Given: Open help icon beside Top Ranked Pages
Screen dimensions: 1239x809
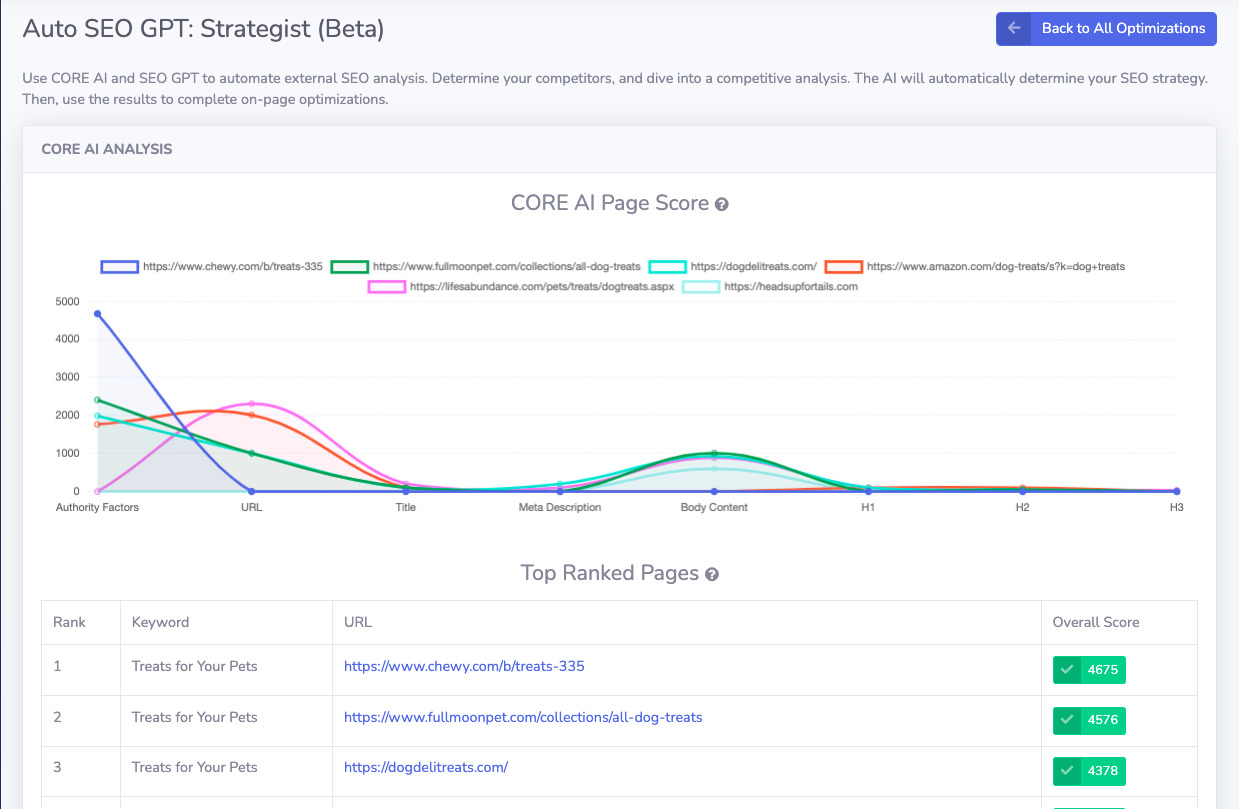Looking at the screenshot, I should coord(712,574).
